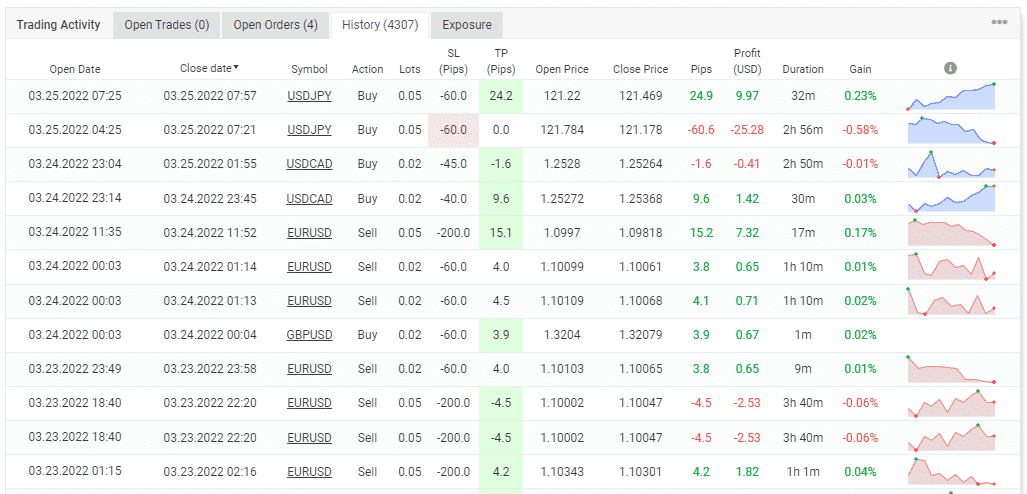Click close date 03.23.2022 23:58
This screenshot has height=494, width=1027.
point(210,369)
